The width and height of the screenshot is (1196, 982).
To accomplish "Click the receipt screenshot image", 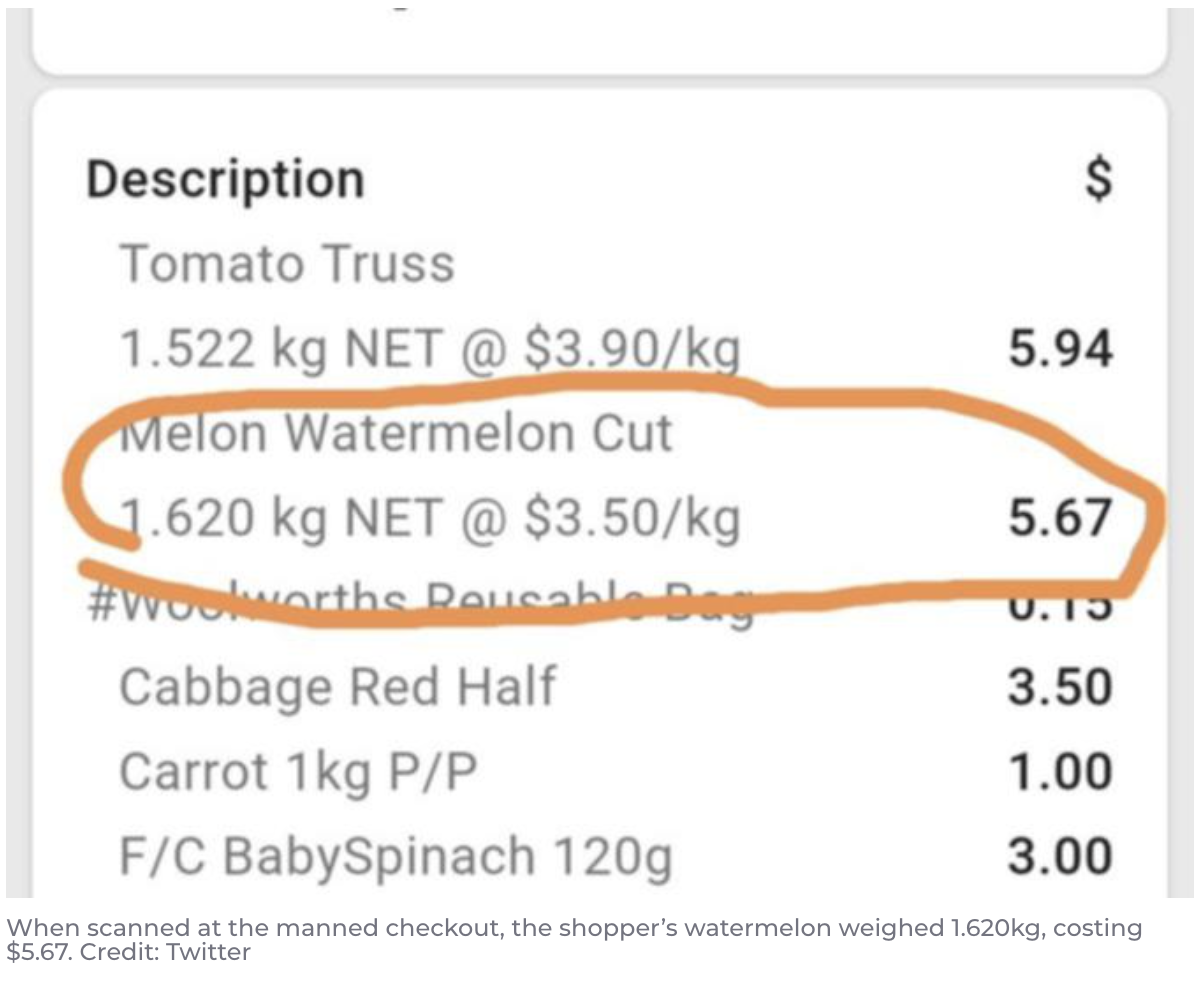I will tap(598, 453).
